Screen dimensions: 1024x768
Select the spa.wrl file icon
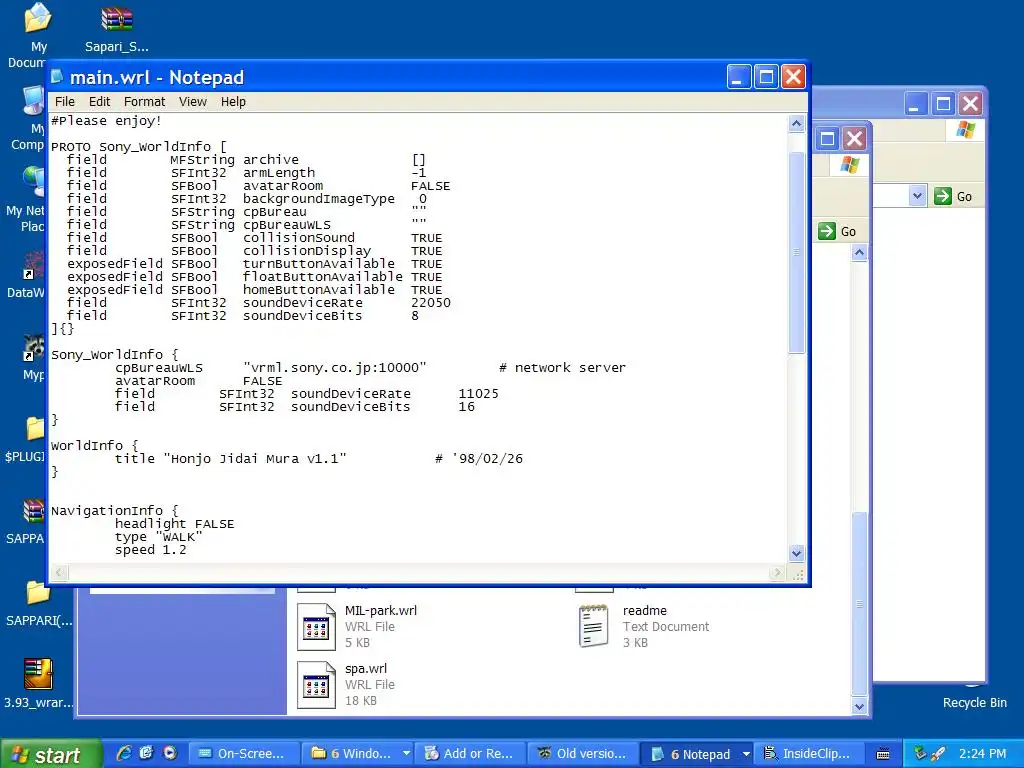(316, 684)
